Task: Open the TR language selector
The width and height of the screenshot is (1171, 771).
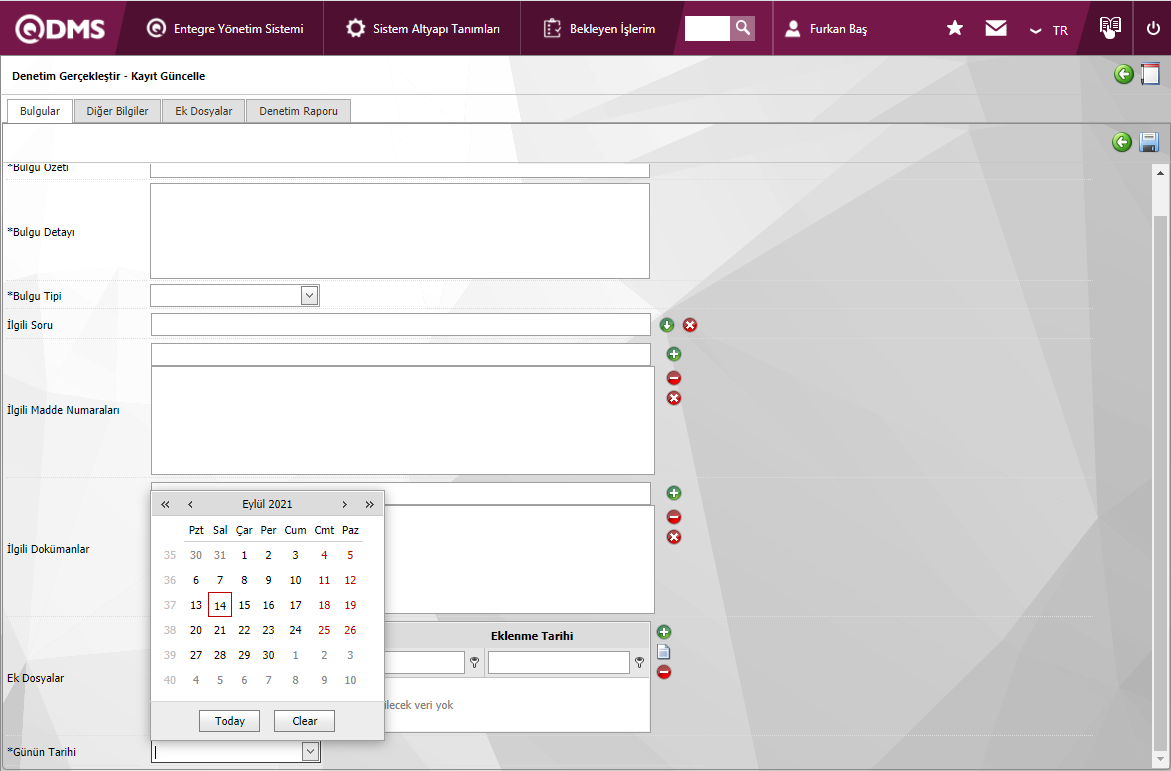Action: coord(1049,30)
